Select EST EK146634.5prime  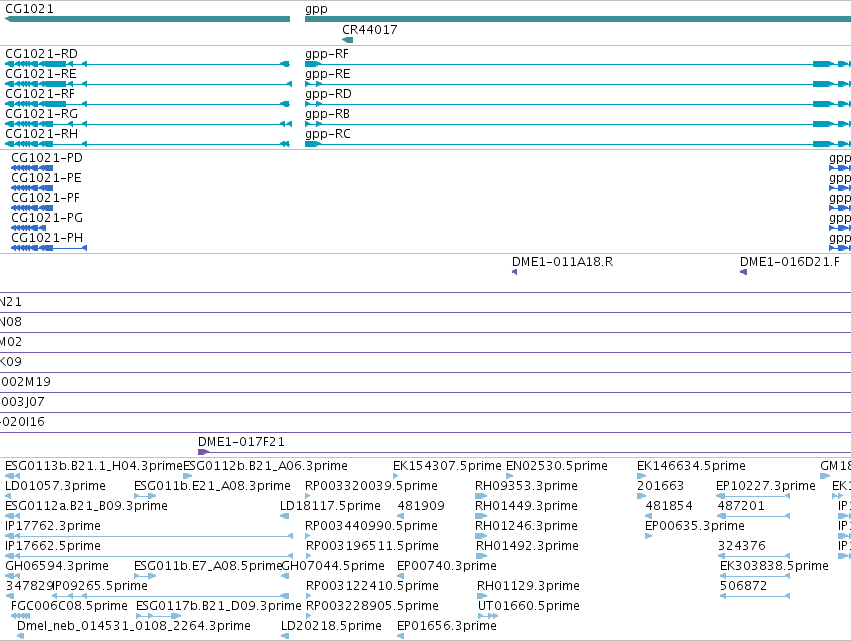[691, 466]
